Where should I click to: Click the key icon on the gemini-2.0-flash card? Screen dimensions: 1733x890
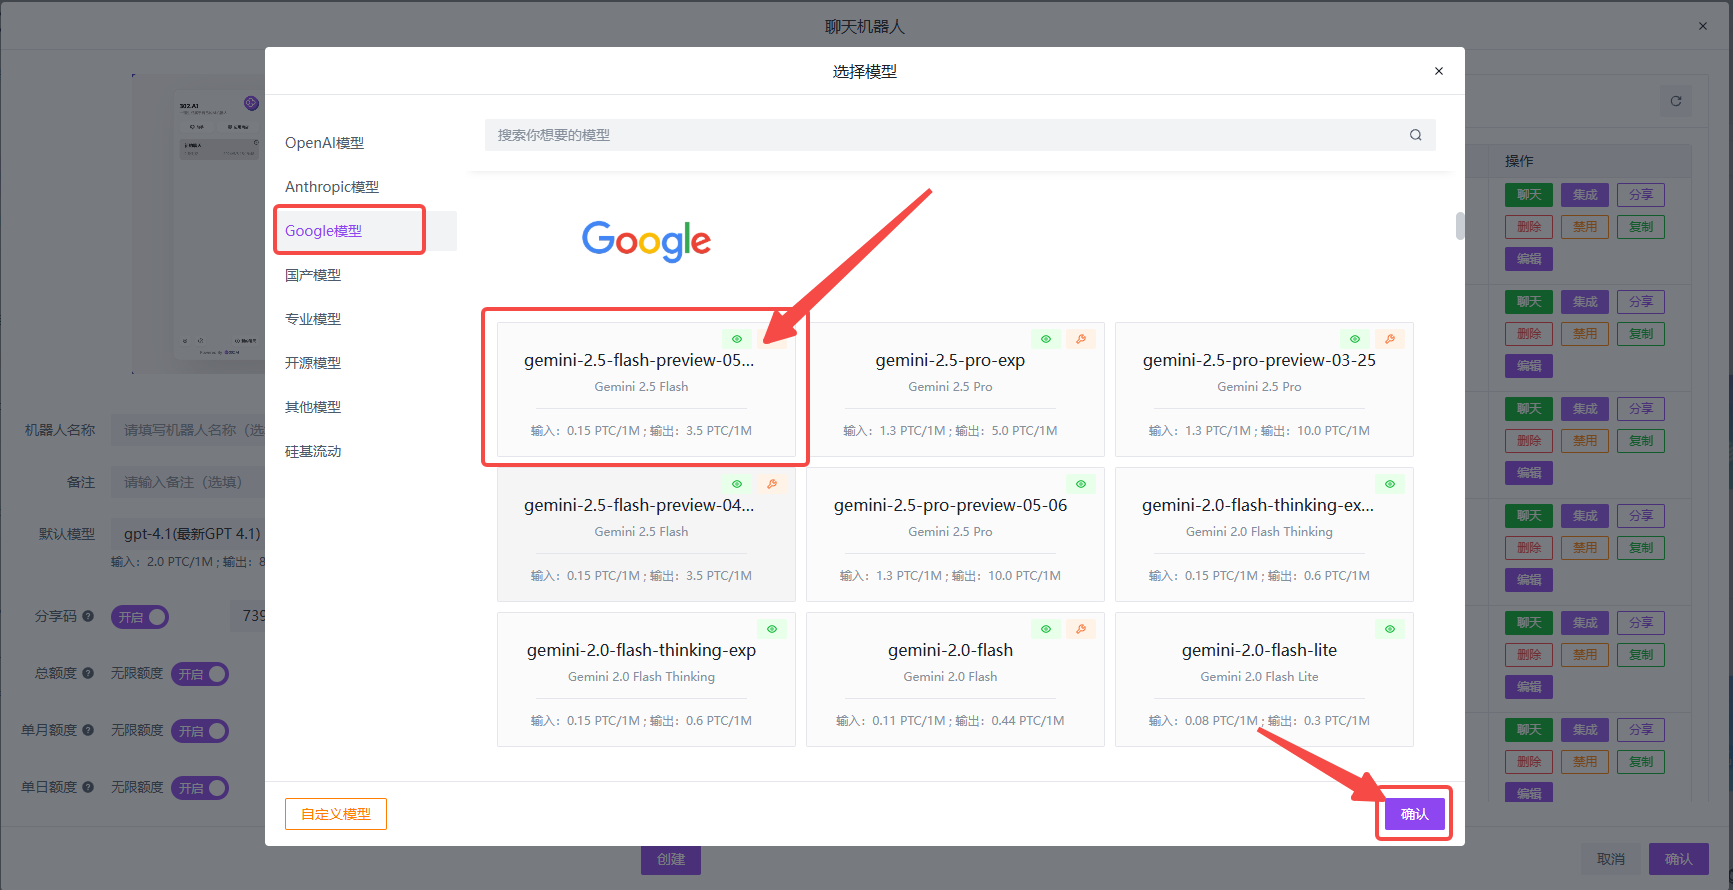(x=1081, y=629)
